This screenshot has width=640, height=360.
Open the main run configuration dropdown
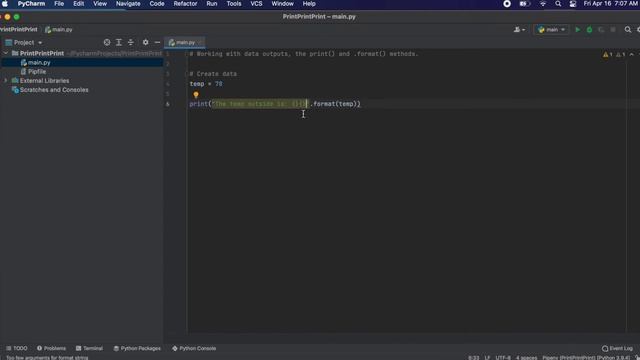pyautogui.click(x=551, y=30)
